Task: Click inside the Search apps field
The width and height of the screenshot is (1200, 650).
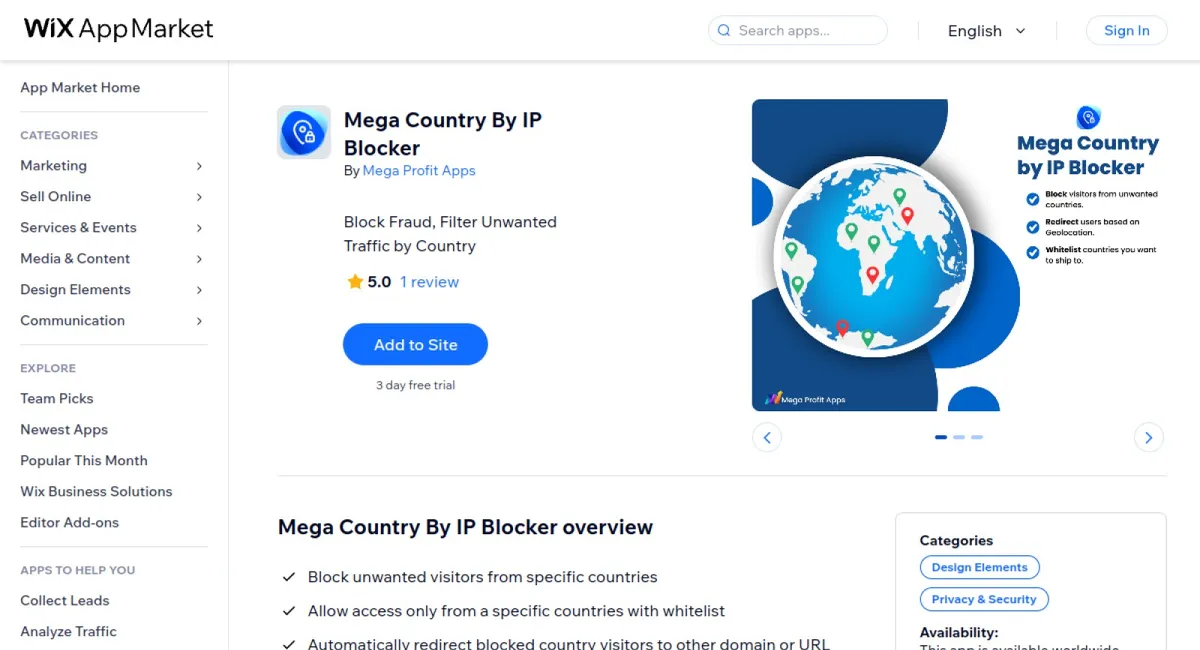Action: click(x=800, y=30)
